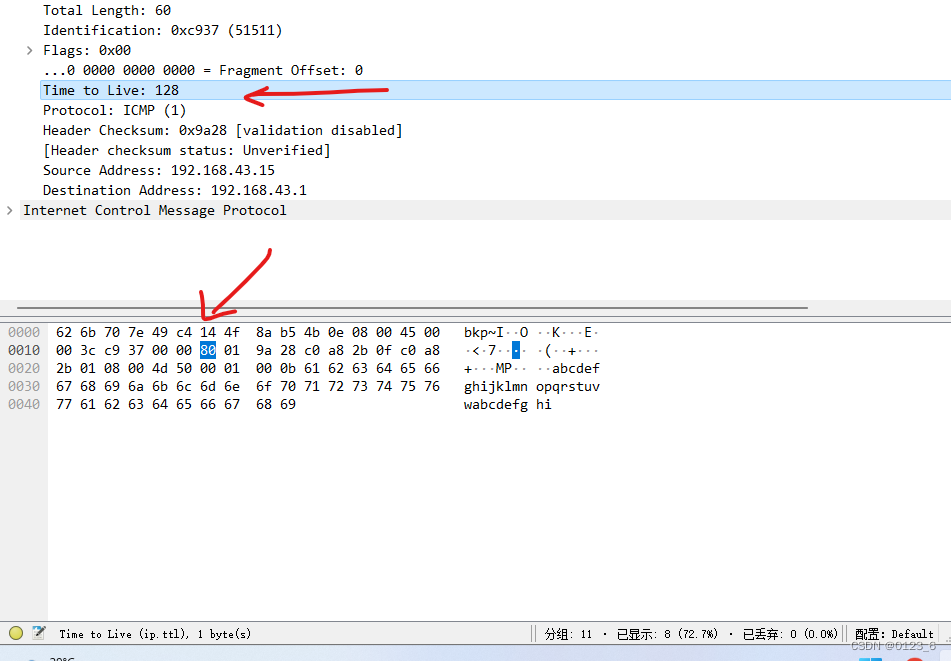Select the Time to Live: 128 row
The width and height of the screenshot is (951, 661).
pos(496,90)
